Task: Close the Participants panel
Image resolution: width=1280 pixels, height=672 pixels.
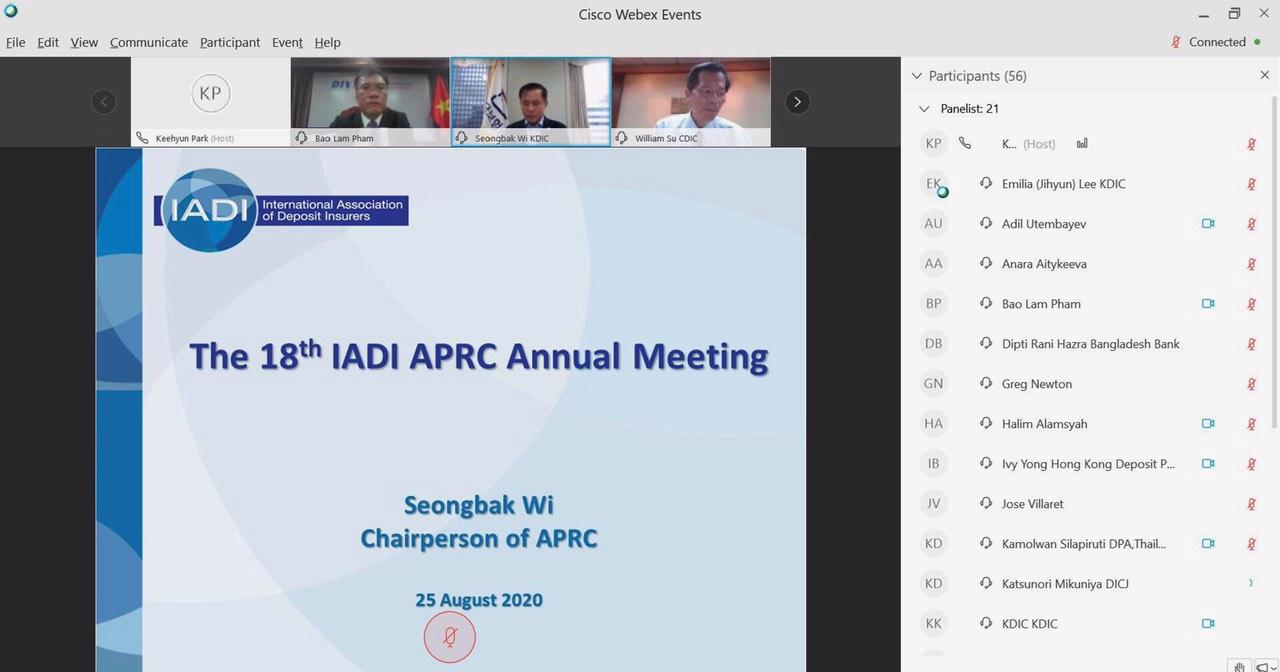Action: pyautogui.click(x=1264, y=75)
